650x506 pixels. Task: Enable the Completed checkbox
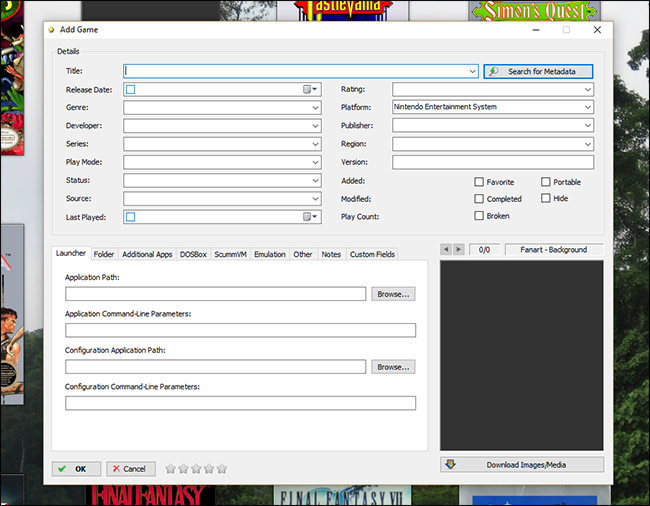(x=479, y=199)
